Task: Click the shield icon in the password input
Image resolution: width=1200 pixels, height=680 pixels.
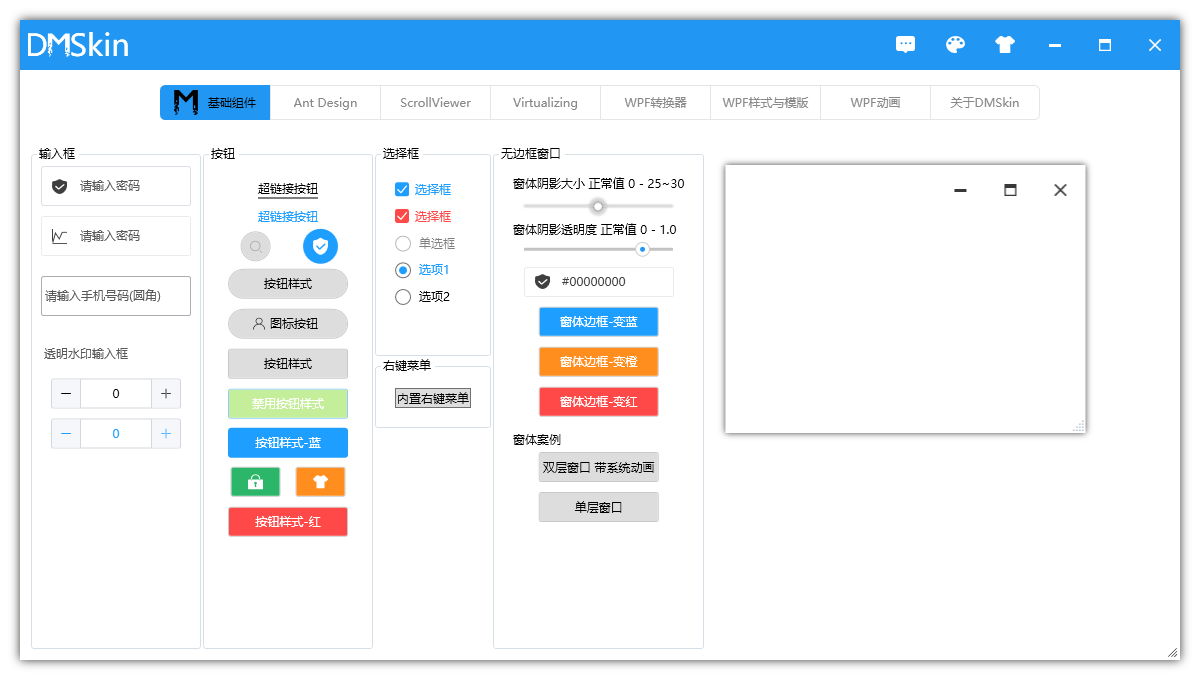Action: (60, 186)
